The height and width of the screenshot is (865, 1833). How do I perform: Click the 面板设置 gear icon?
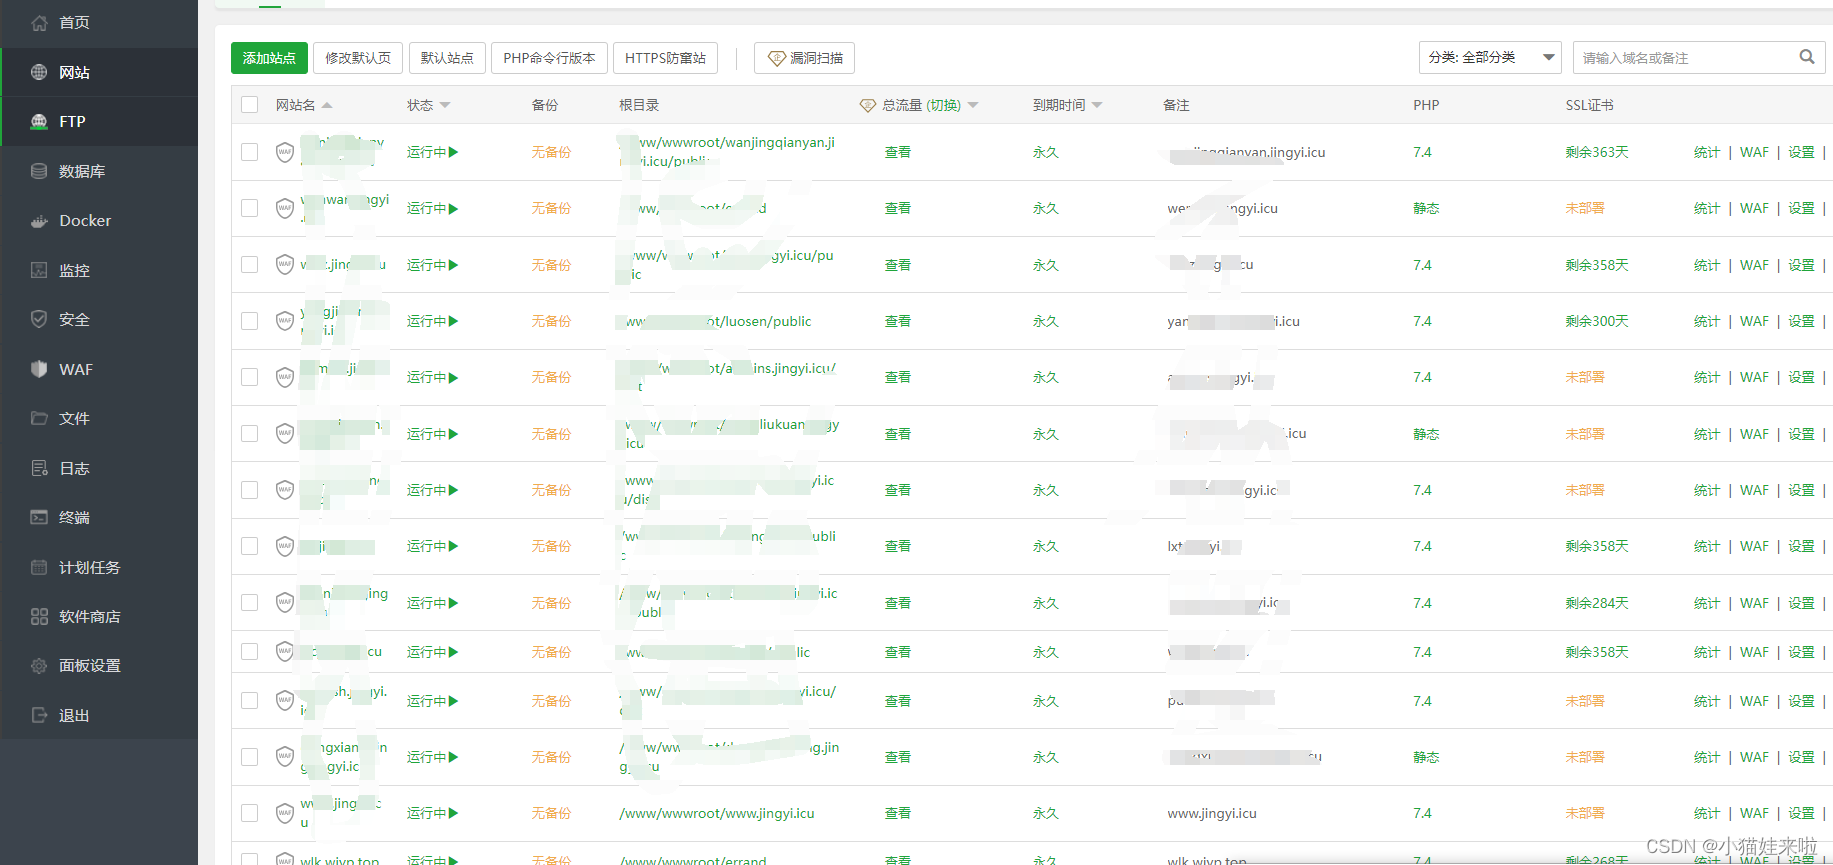(x=39, y=666)
